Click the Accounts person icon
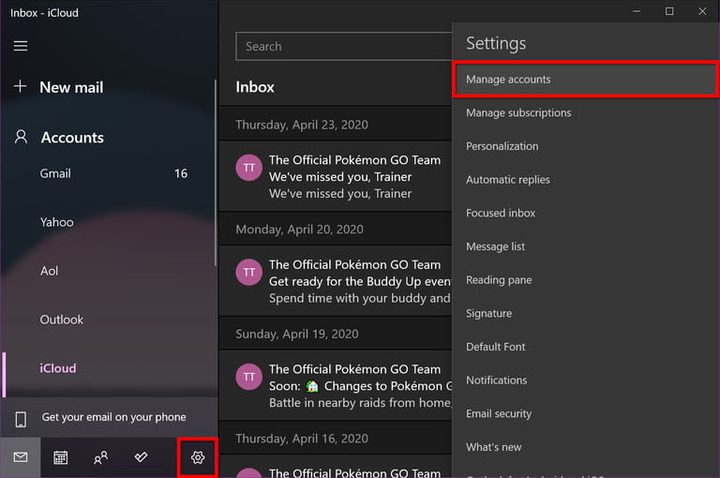720x478 pixels. tap(20, 137)
